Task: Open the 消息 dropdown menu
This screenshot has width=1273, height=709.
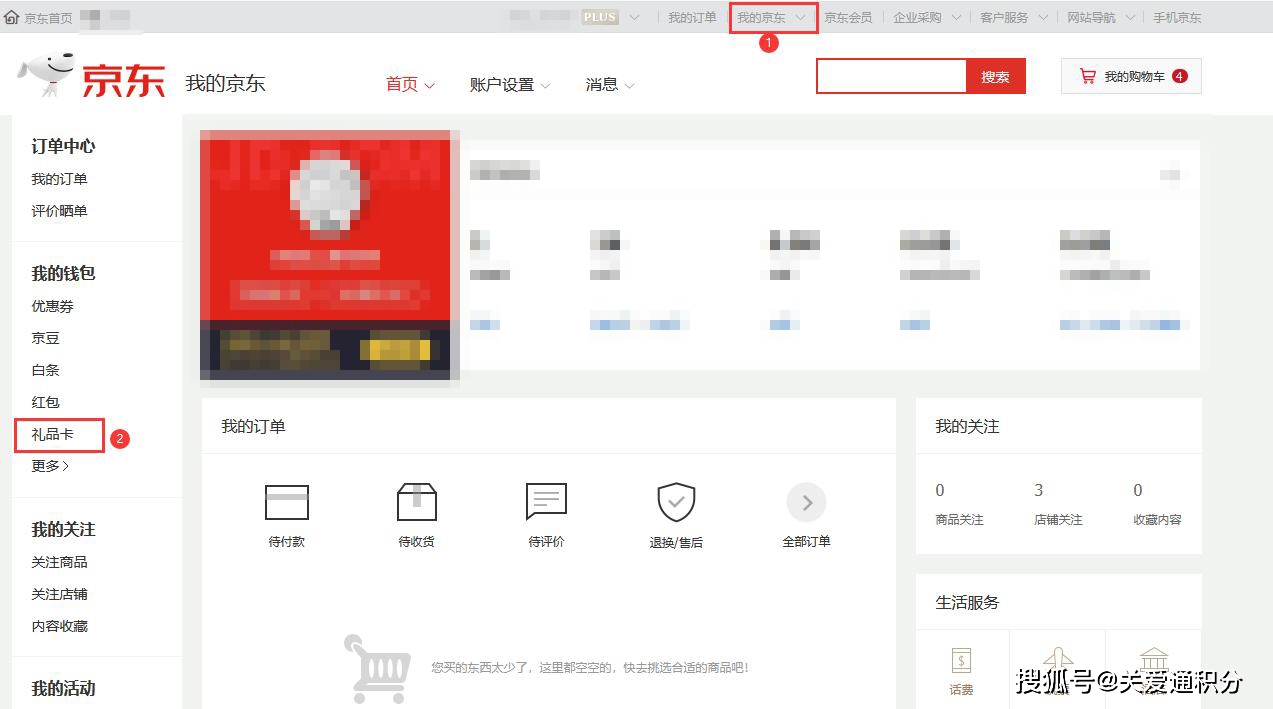Action: (610, 85)
